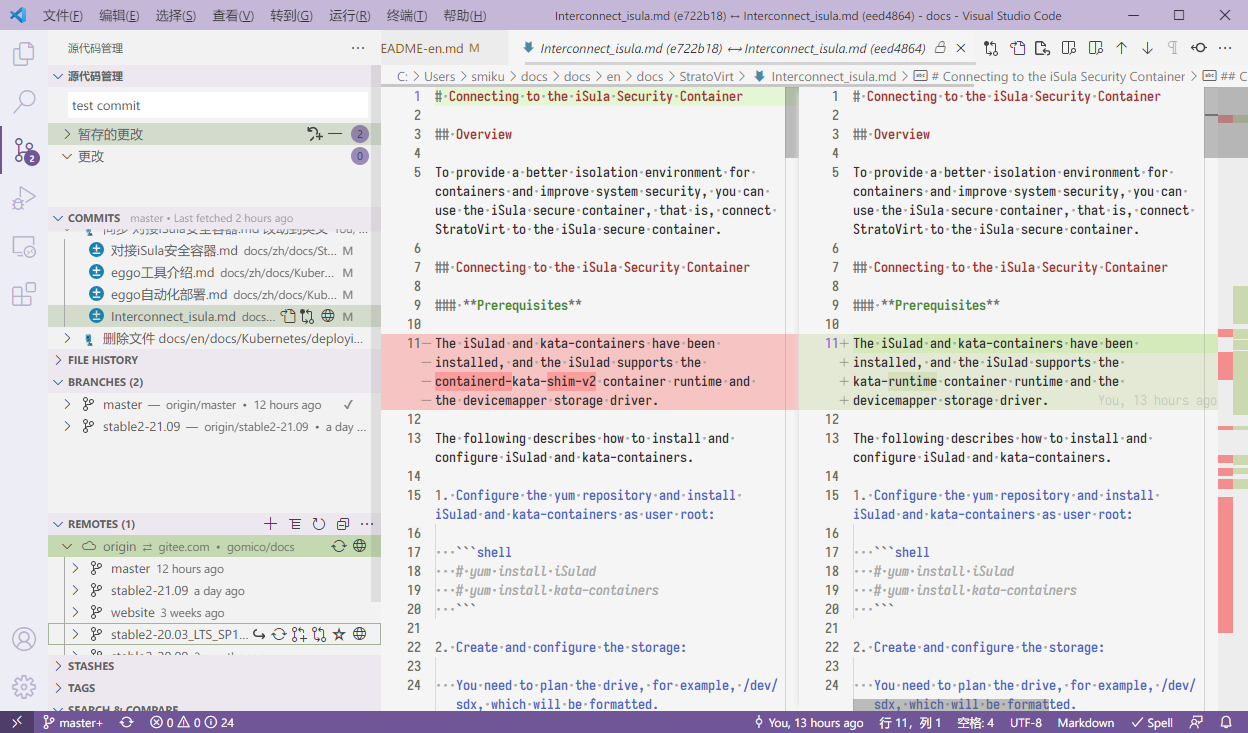Click notifications bell in status bar
Viewport: 1248px width, 733px height.
1226,722
